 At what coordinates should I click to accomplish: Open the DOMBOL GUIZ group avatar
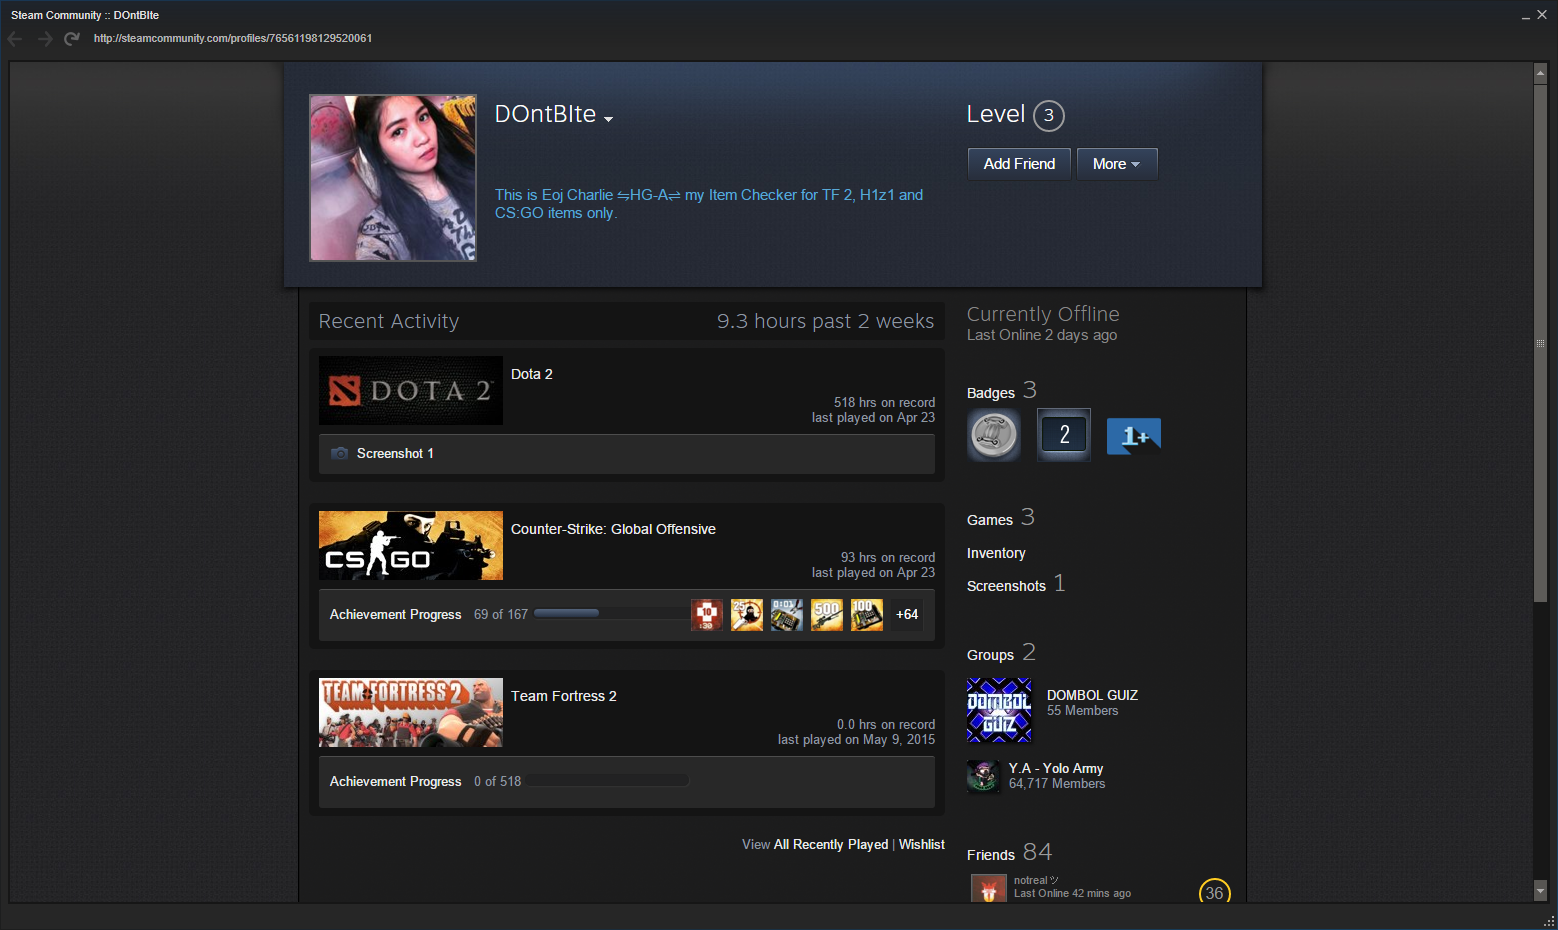pyautogui.click(x=999, y=710)
